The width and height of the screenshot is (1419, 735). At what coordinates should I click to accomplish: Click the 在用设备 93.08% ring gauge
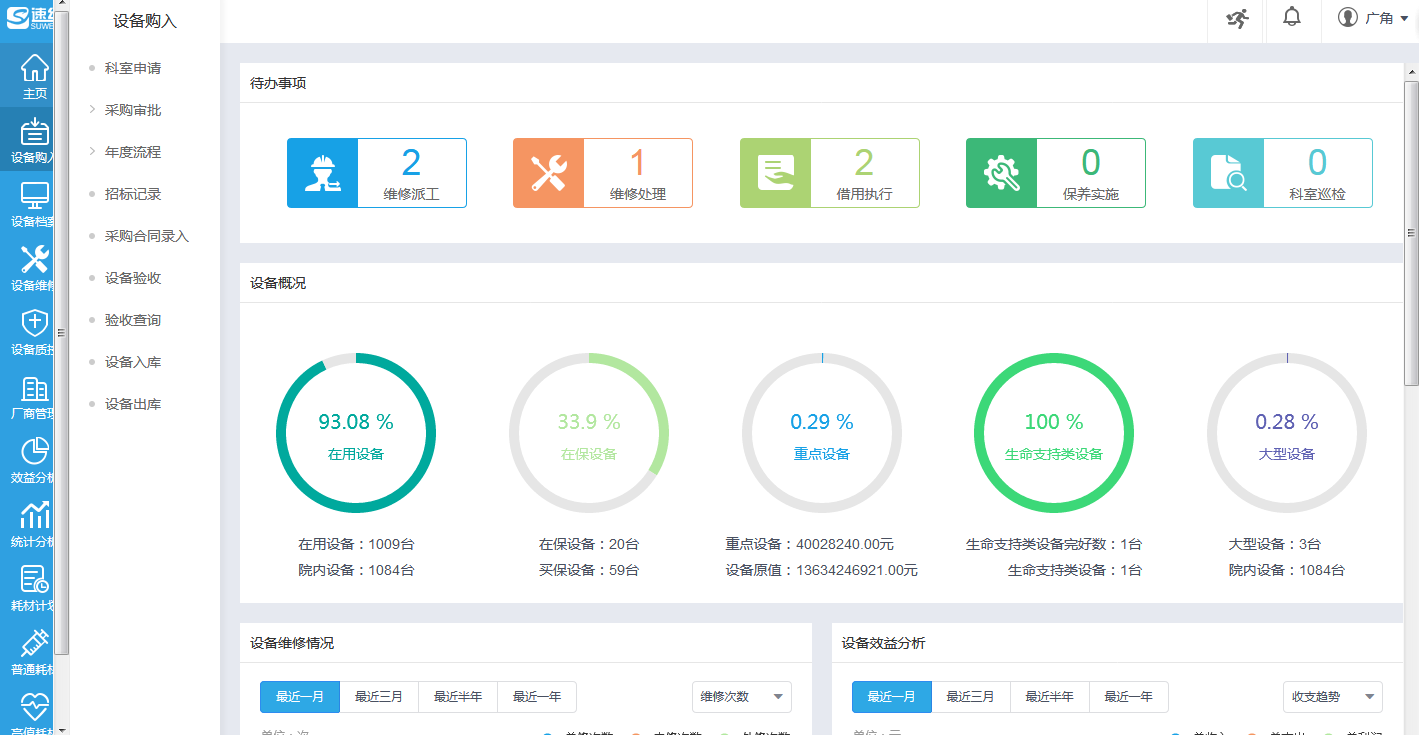pyautogui.click(x=356, y=433)
